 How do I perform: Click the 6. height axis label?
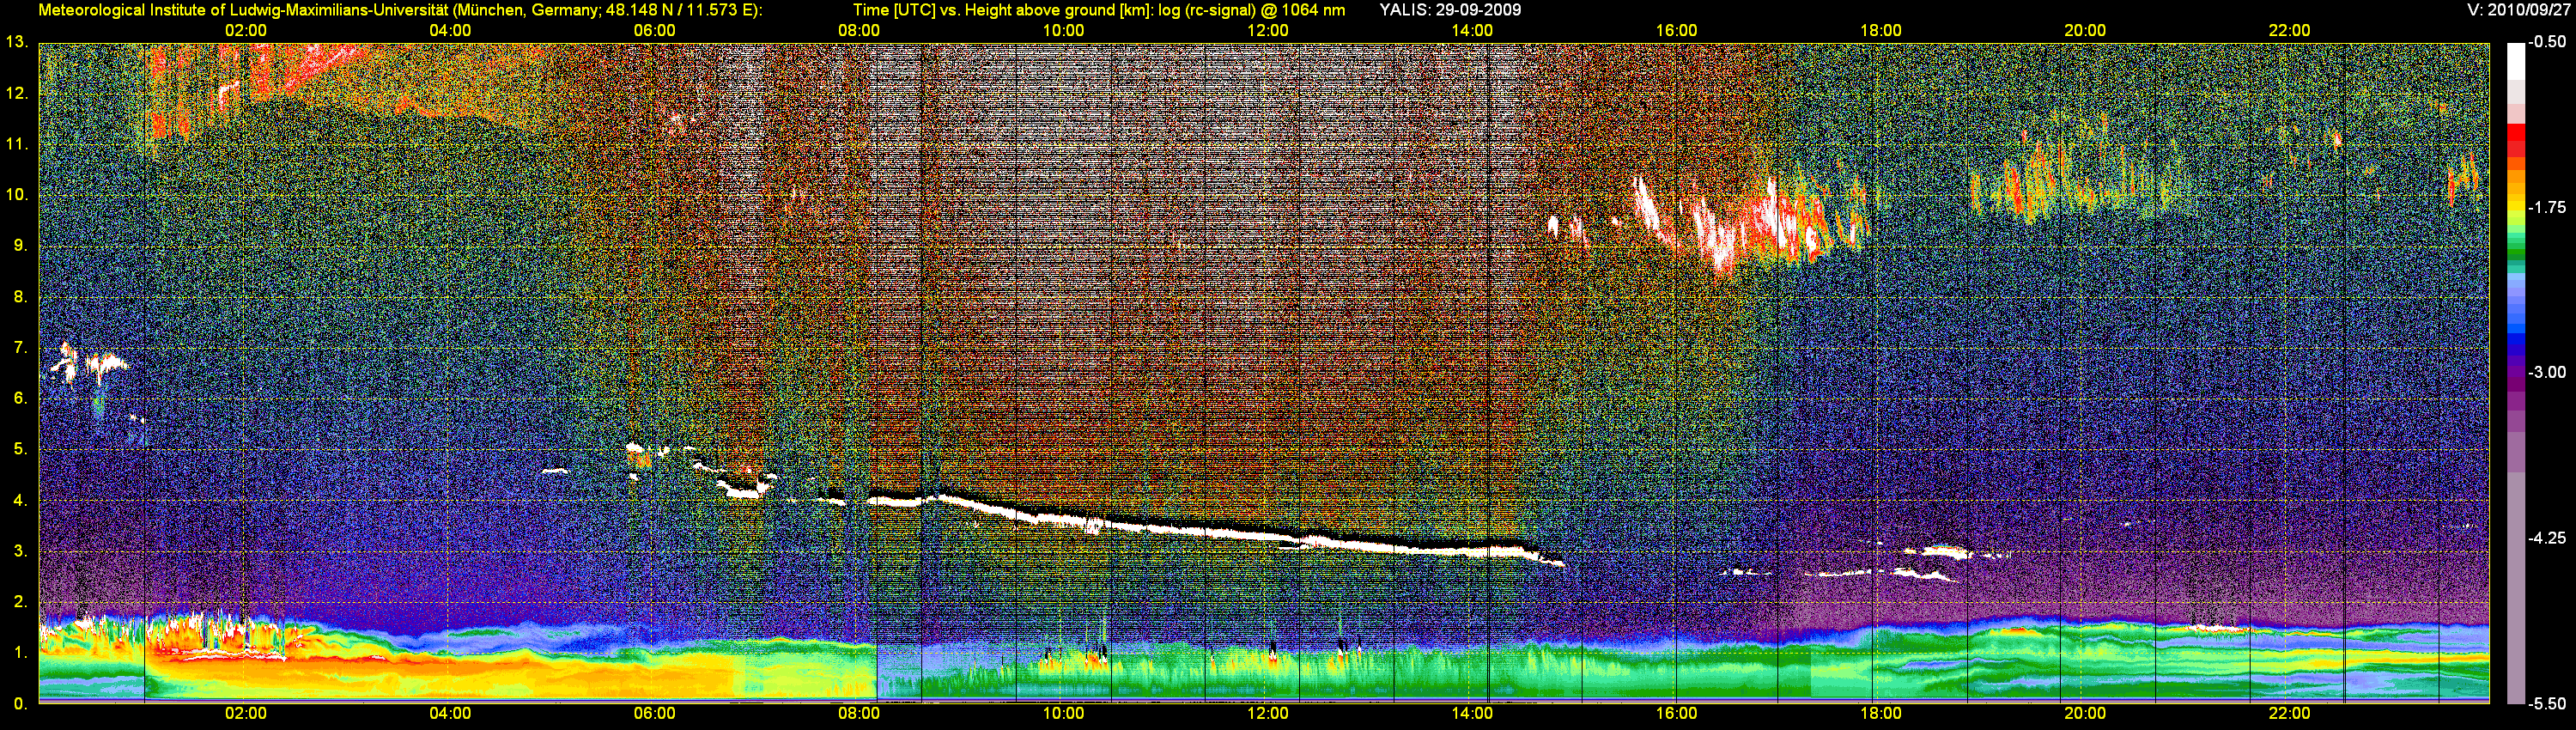20,398
